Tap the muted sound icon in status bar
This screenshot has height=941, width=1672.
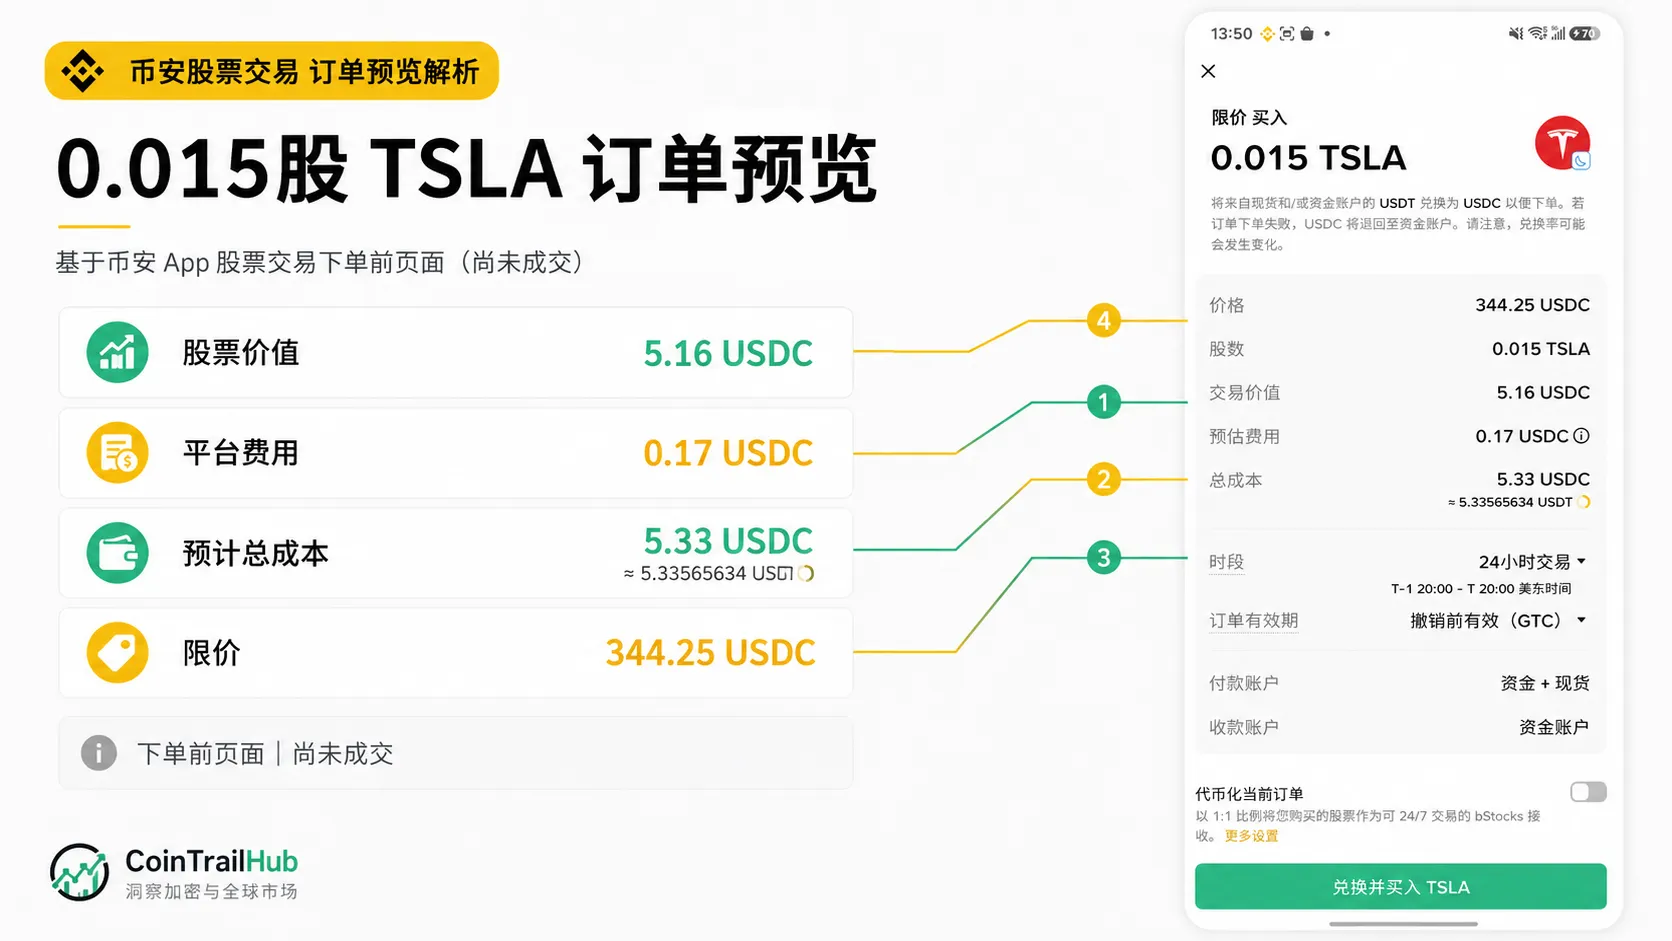click(x=1516, y=33)
